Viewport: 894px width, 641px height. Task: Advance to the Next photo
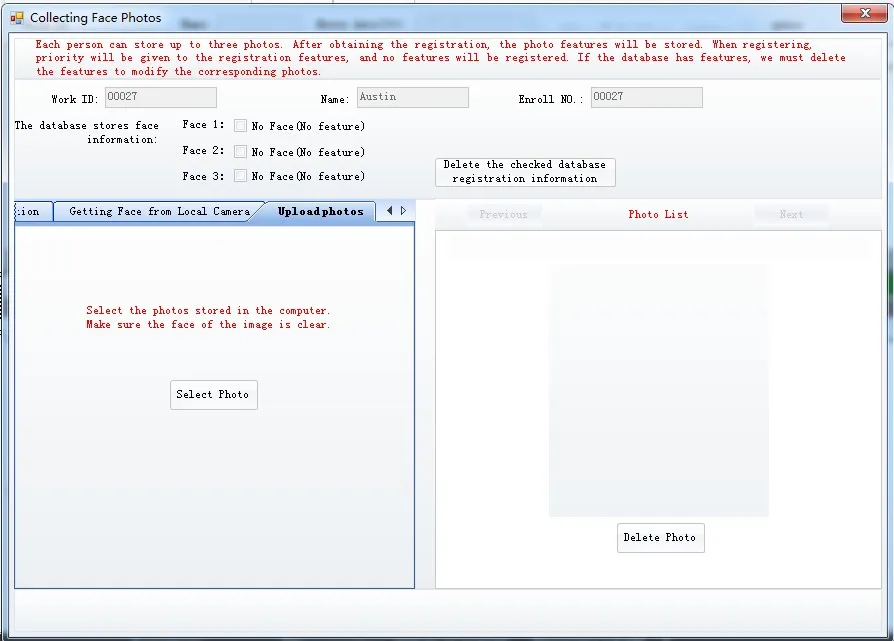tap(791, 214)
